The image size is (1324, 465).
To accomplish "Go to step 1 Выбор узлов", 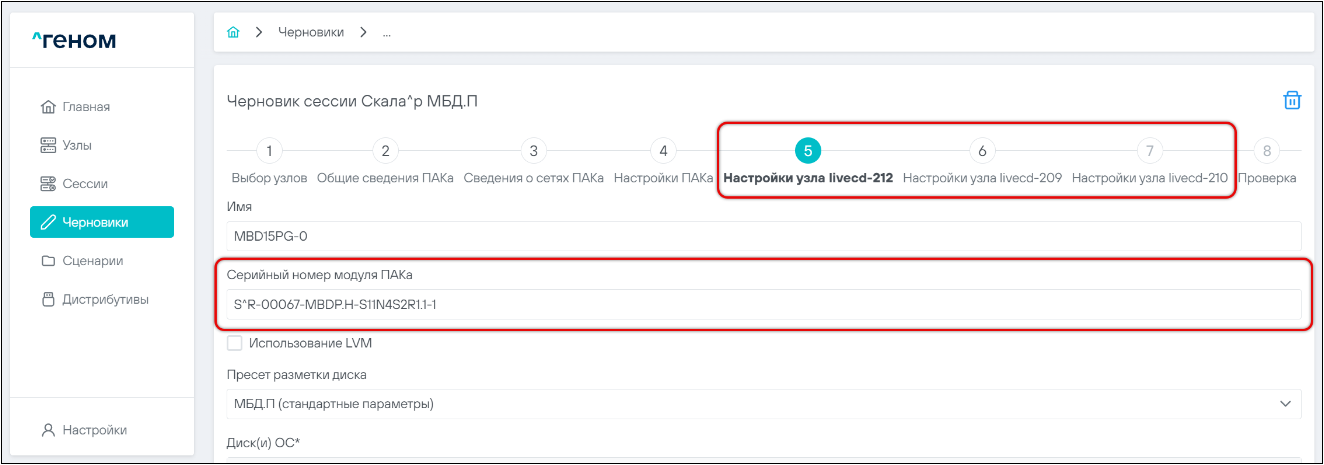I will pos(269,152).
